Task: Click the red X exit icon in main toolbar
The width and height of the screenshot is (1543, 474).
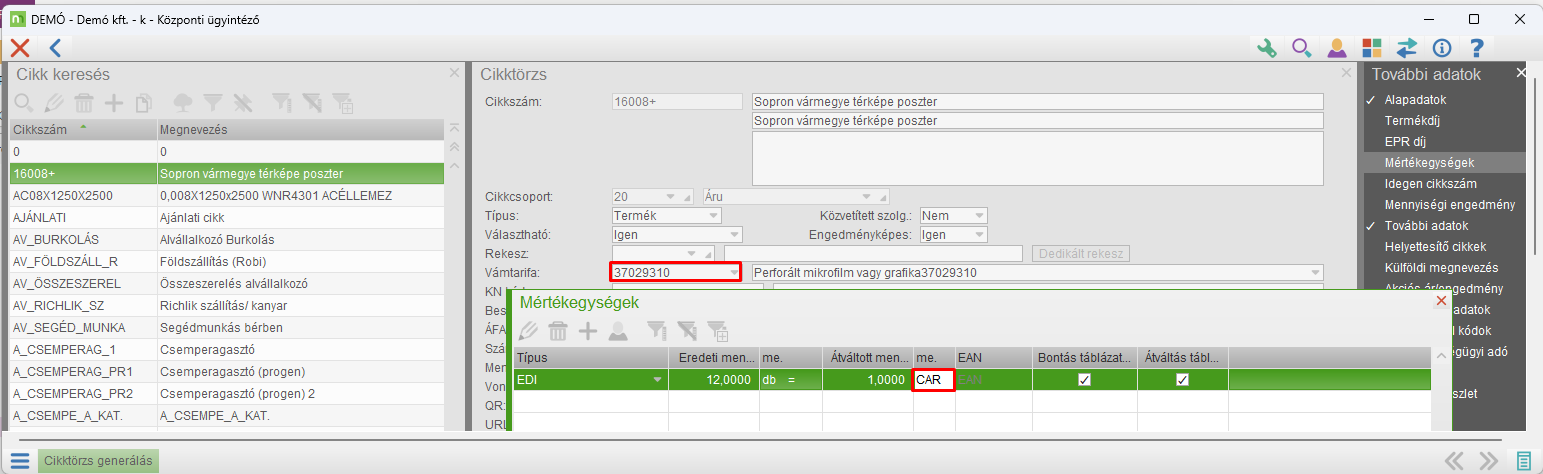Action: [x=20, y=47]
